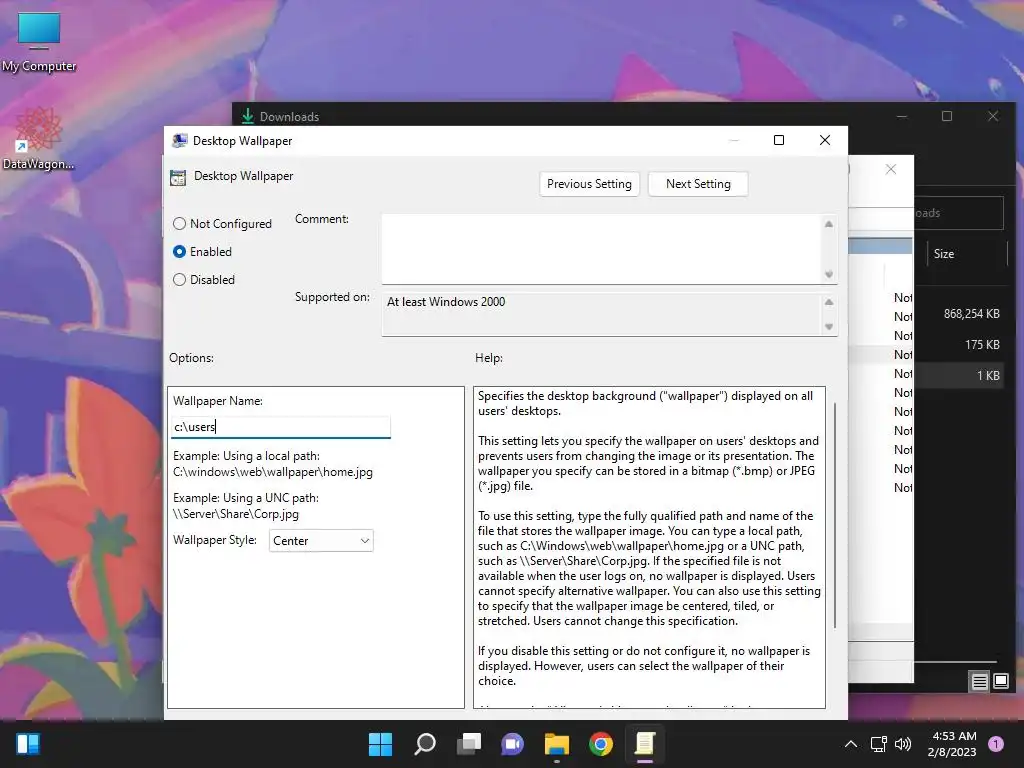Viewport: 1024px width, 768px height.
Task: Open File Explorer from the taskbar
Action: pyautogui.click(x=557, y=744)
